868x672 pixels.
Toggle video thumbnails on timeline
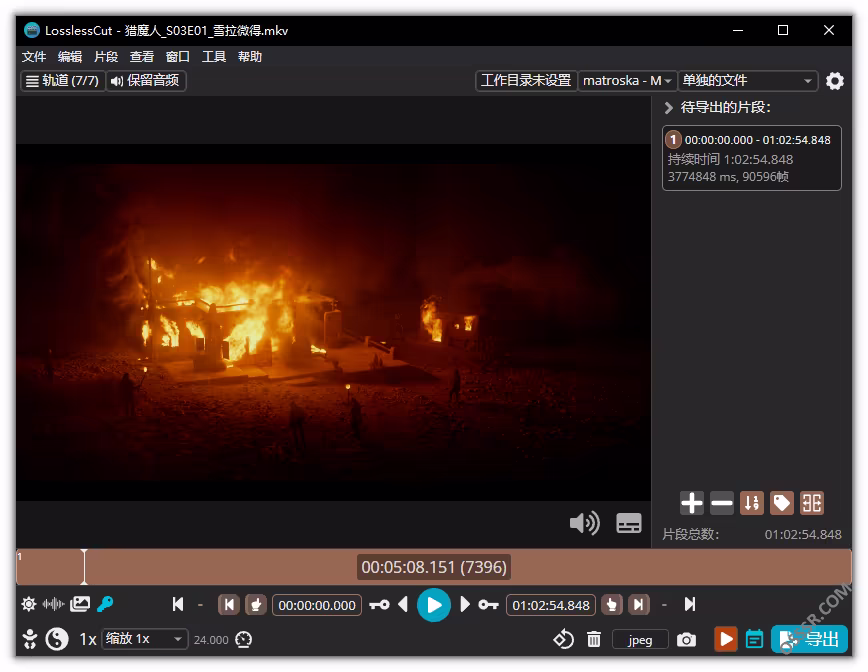point(80,604)
